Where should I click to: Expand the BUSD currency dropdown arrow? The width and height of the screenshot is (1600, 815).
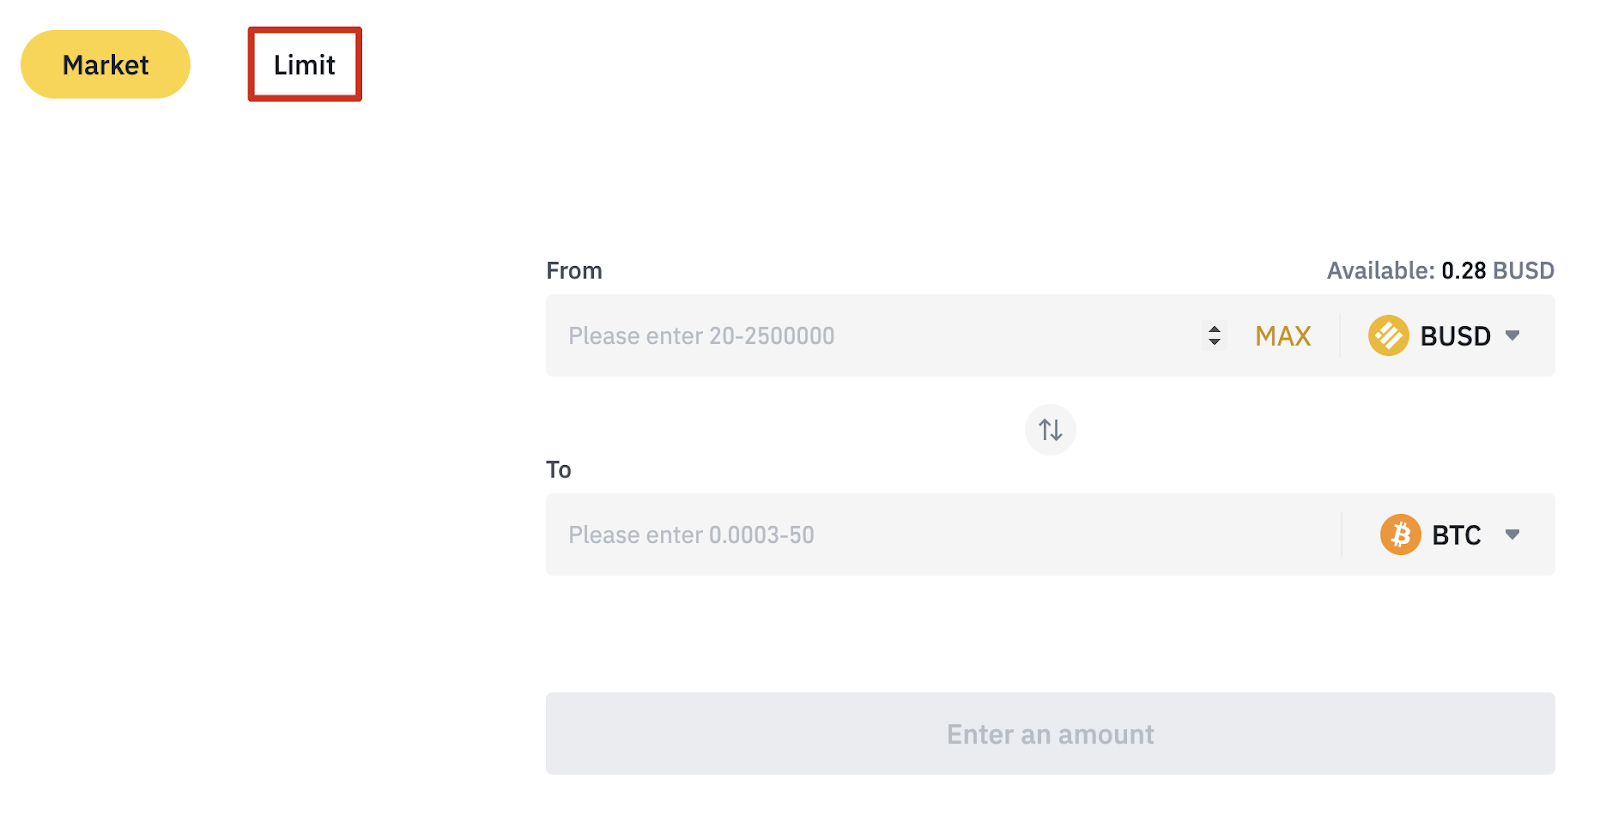coord(1512,336)
